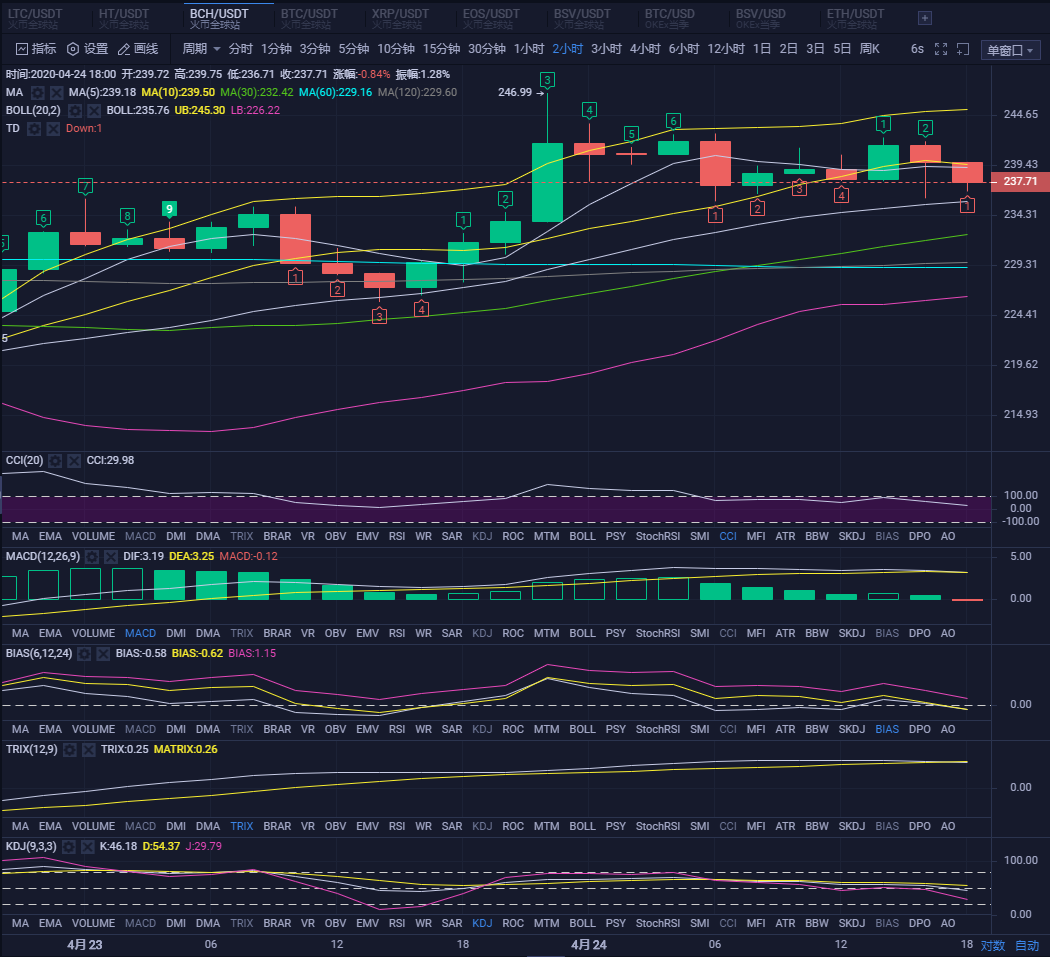Click the 237.71 current price label

point(1020,181)
